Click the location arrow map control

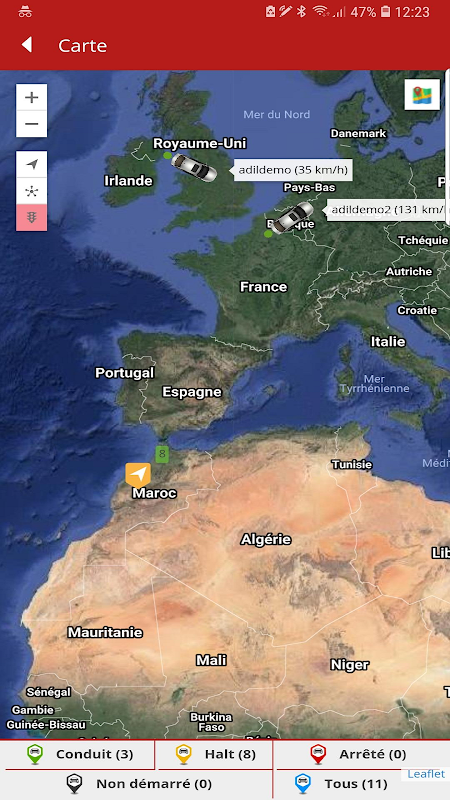(x=32, y=164)
